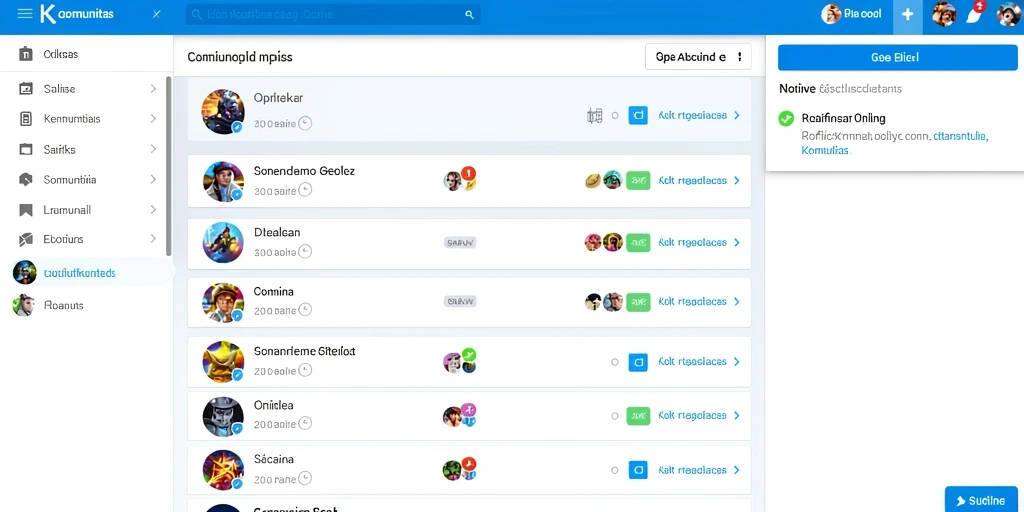
Task: Expand the Kennumtiais sidebar chevron
Action: pyautogui.click(x=153, y=119)
